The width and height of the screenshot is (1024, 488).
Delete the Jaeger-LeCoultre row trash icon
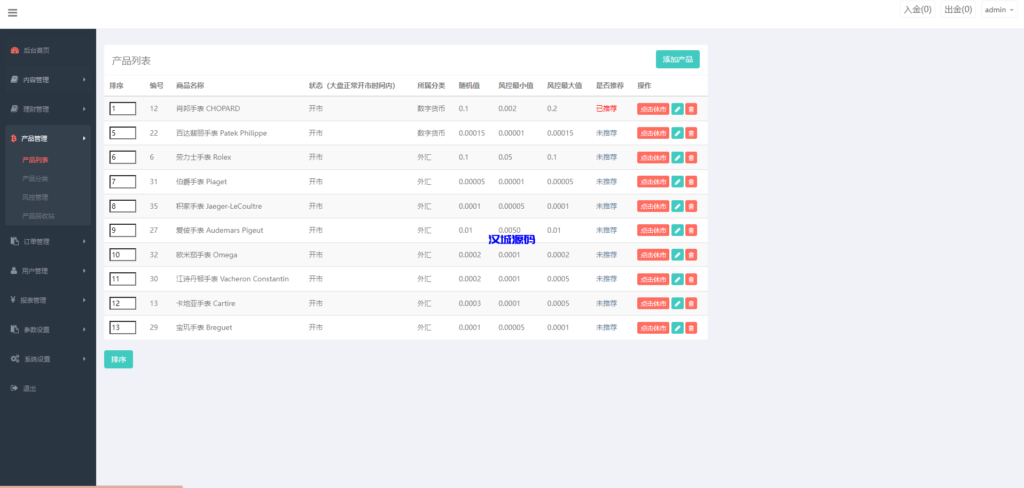692,206
